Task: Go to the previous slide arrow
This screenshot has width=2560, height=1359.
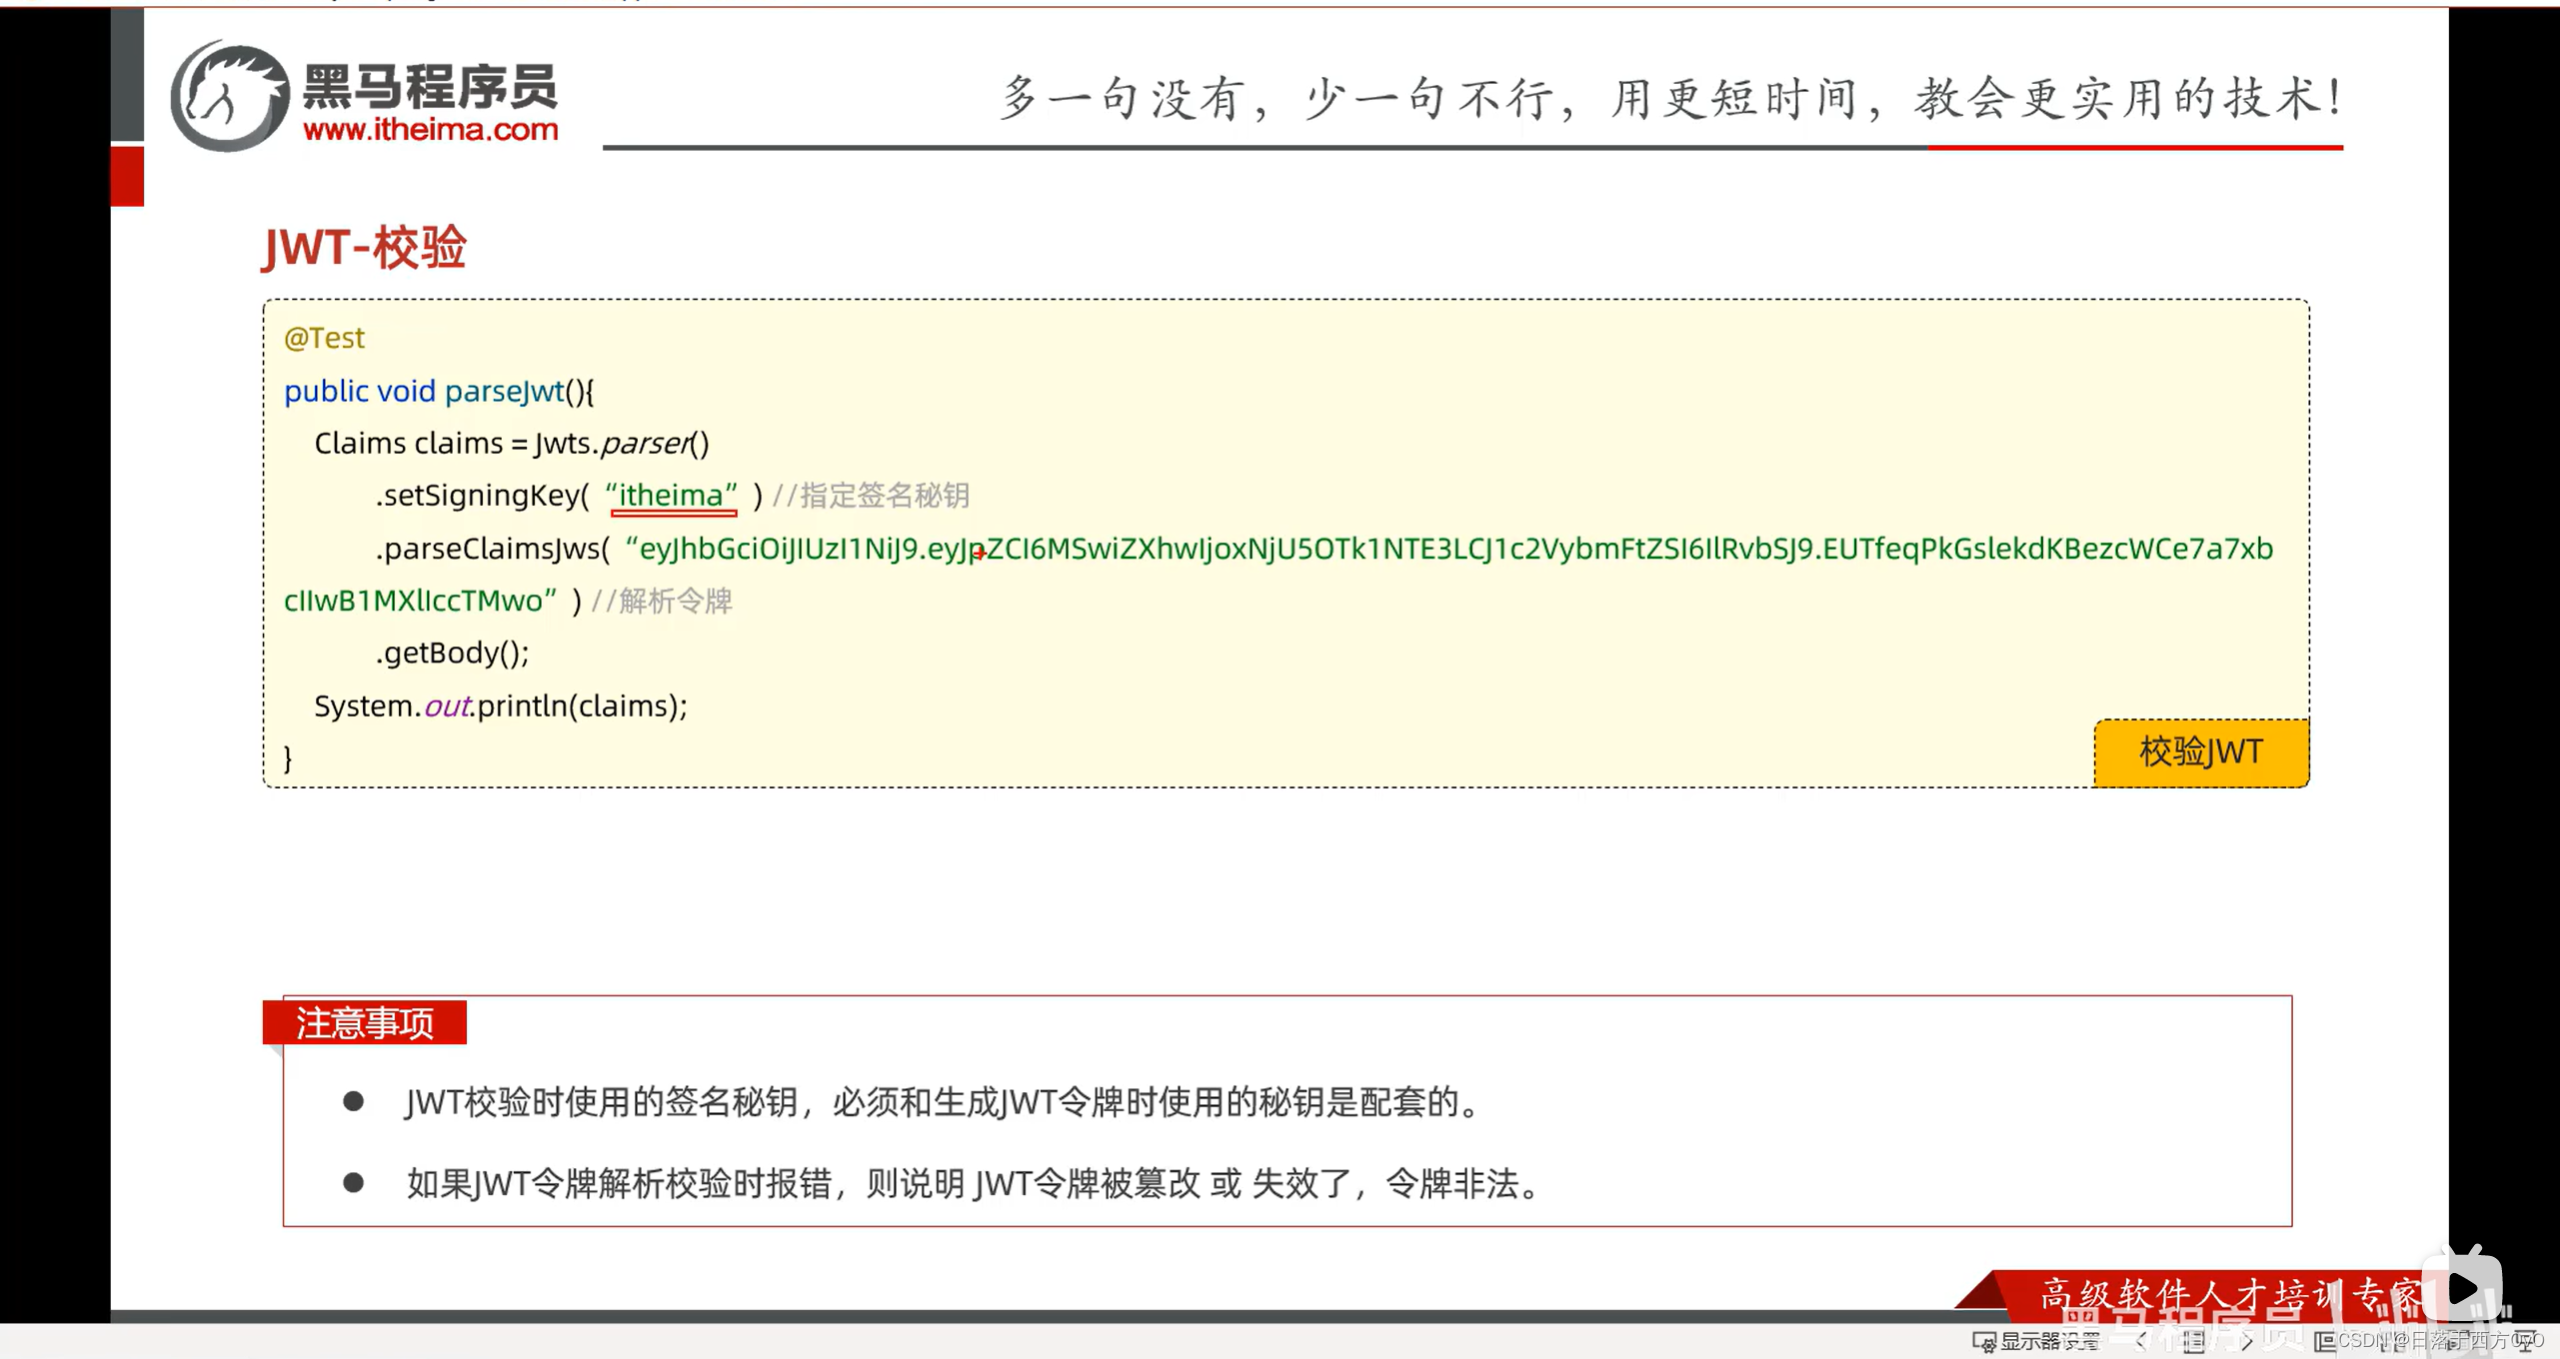Action: (x=2141, y=1341)
